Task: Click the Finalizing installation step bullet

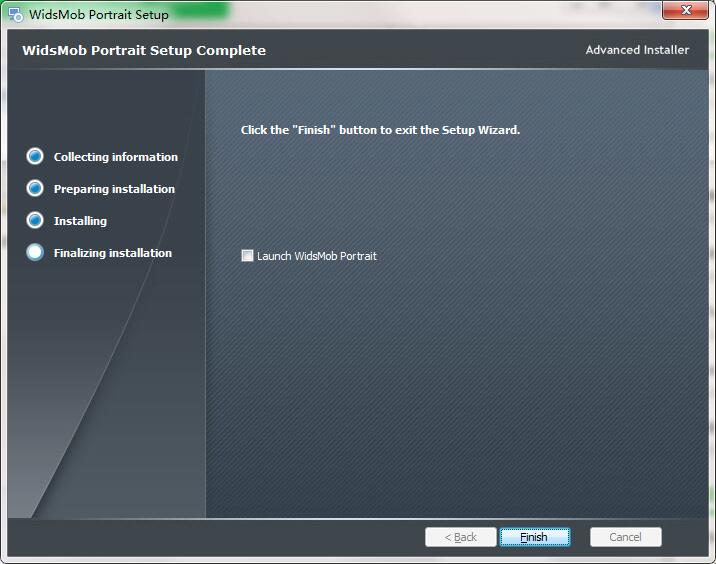Action: tap(35, 252)
